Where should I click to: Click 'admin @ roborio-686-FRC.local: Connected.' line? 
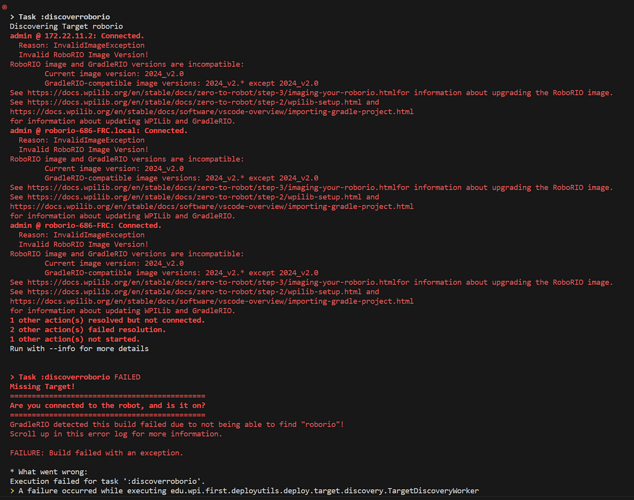click(x=99, y=131)
